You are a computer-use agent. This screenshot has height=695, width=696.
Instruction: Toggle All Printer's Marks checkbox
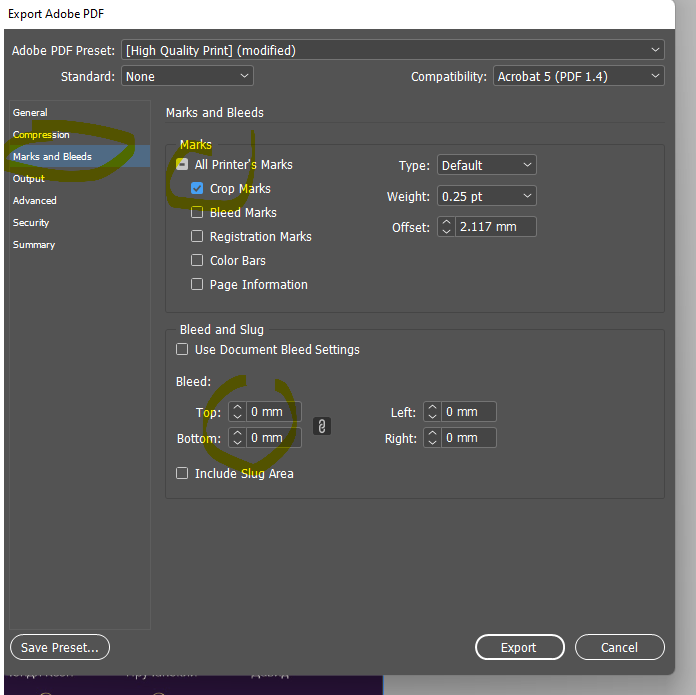[x=182, y=165]
